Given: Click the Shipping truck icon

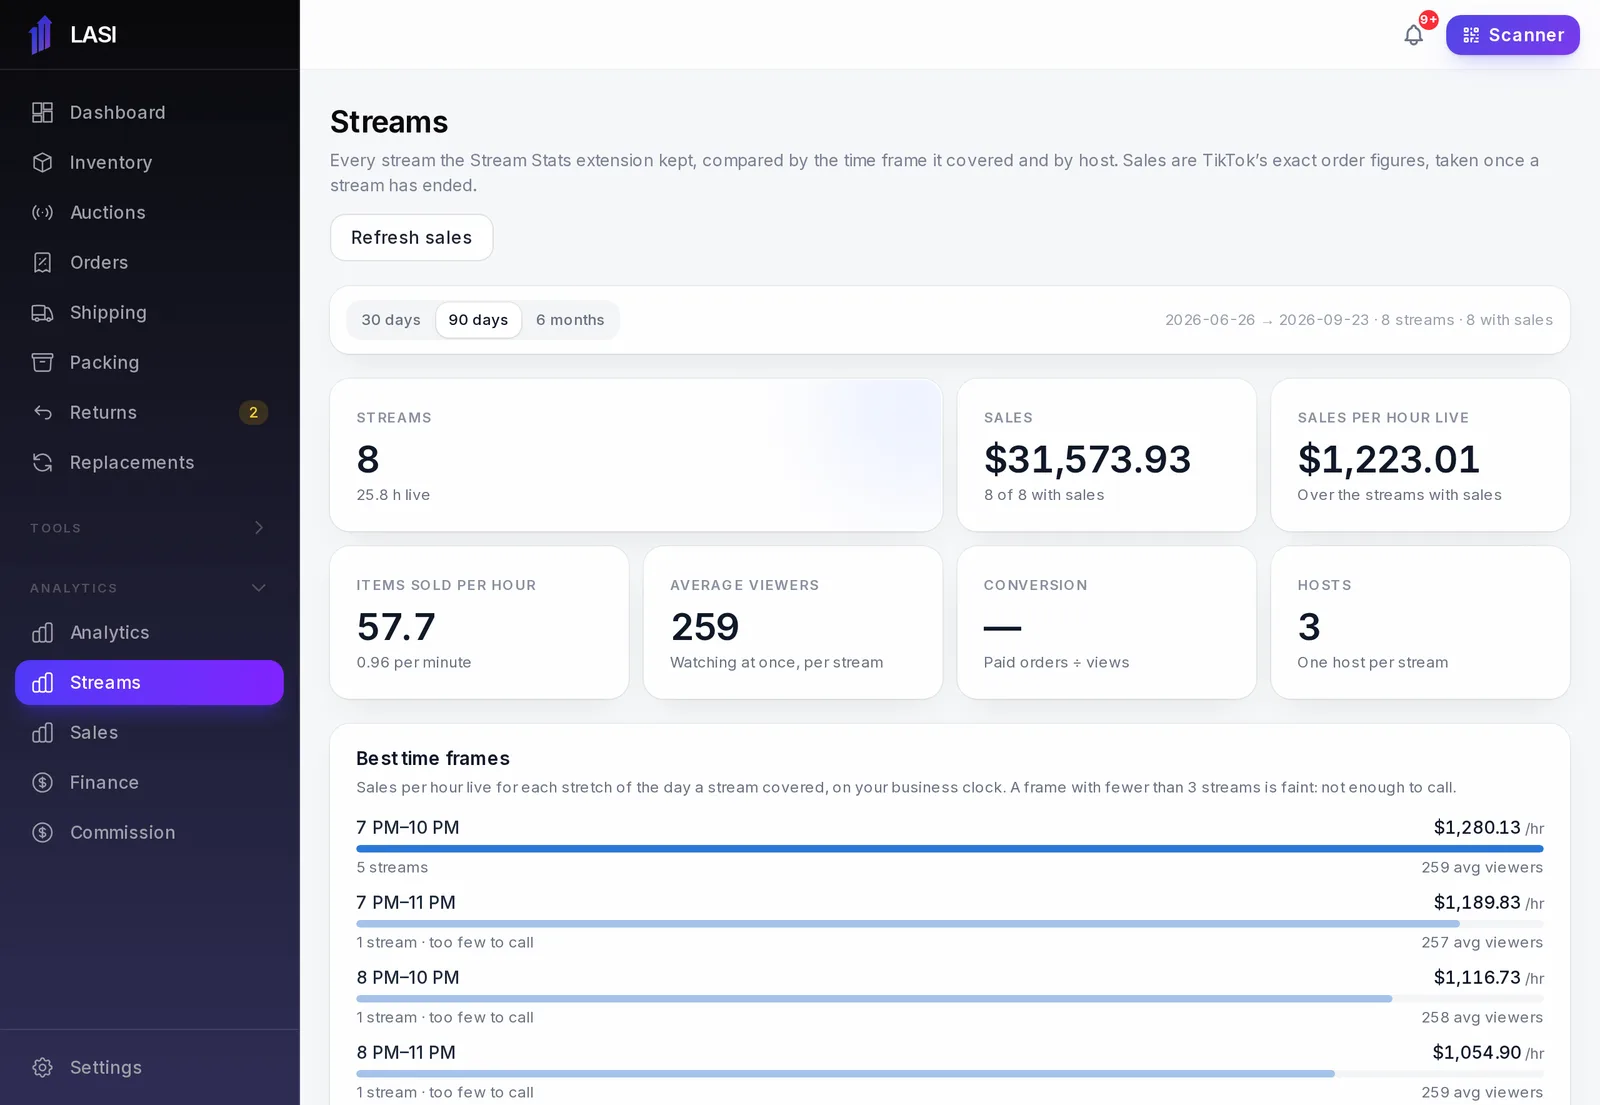Looking at the screenshot, I should pyautogui.click(x=42, y=313).
